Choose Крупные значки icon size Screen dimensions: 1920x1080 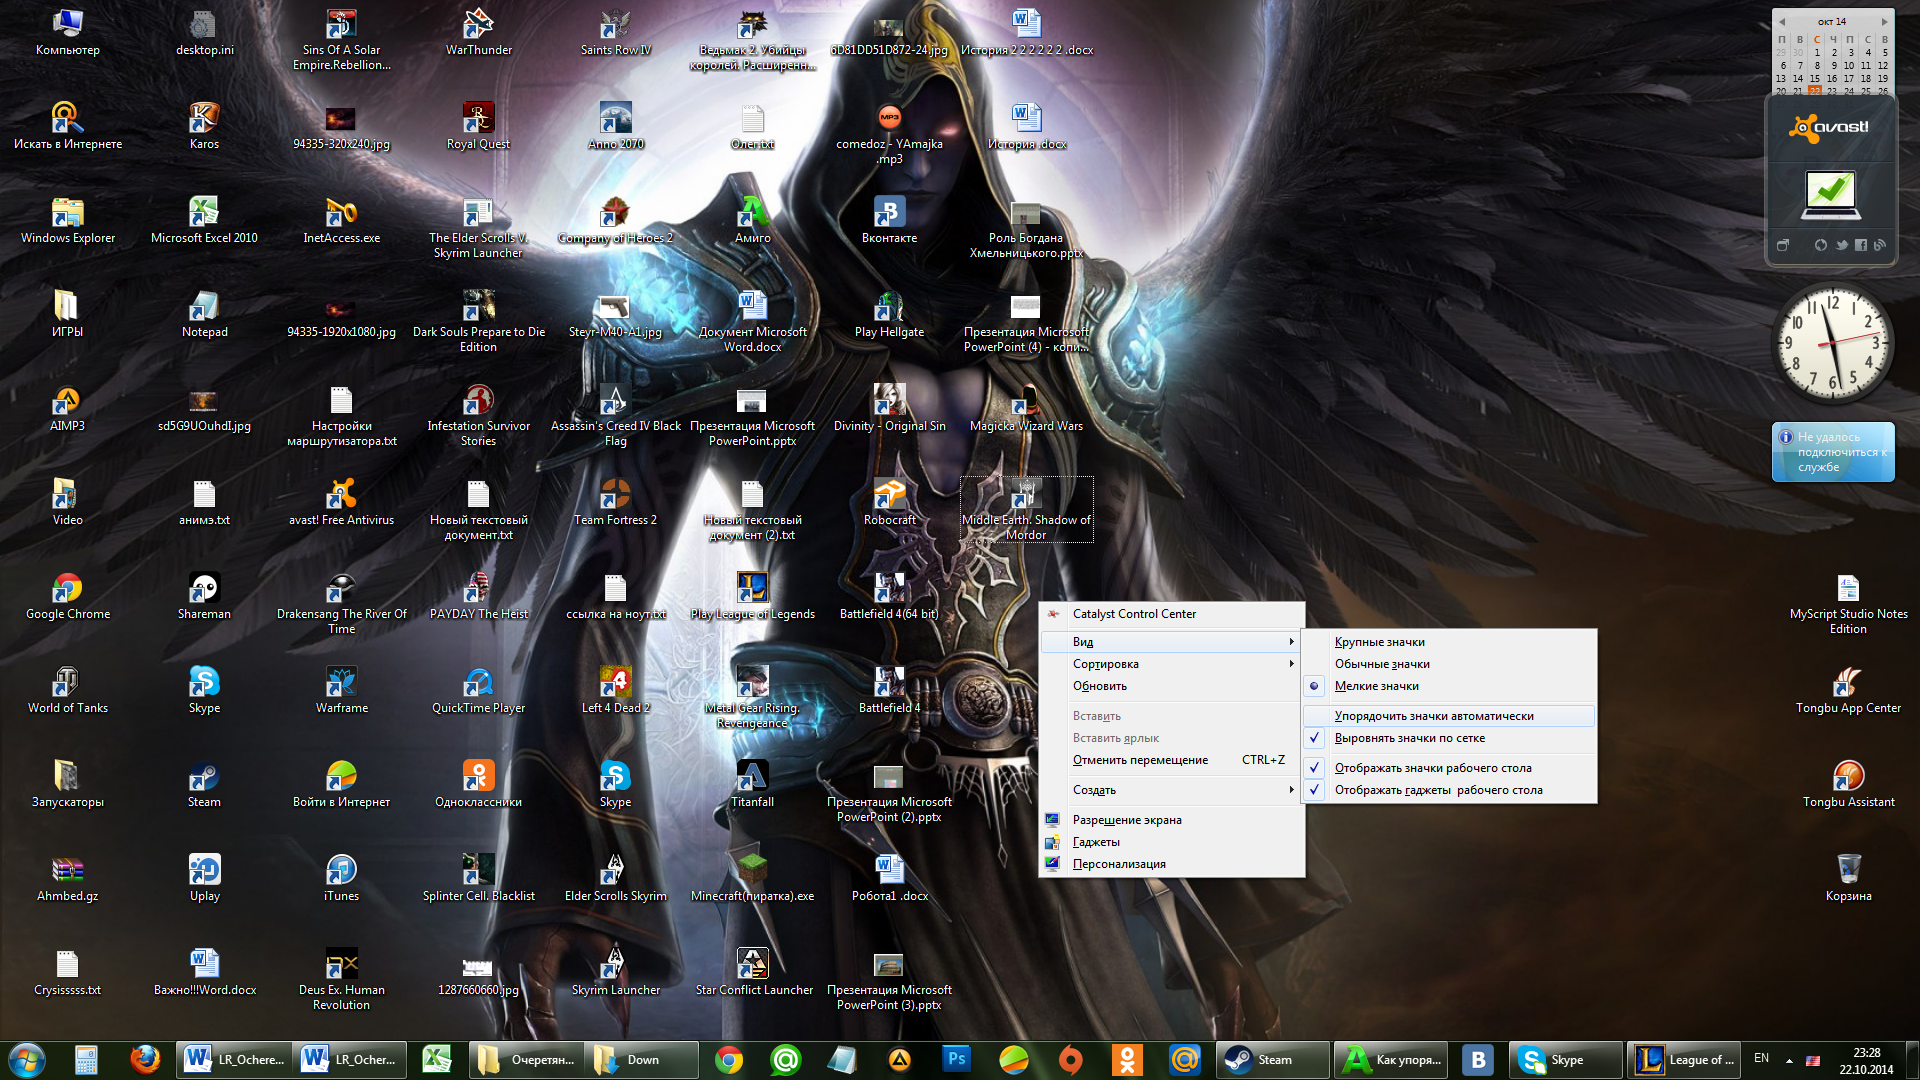[1449, 642]
